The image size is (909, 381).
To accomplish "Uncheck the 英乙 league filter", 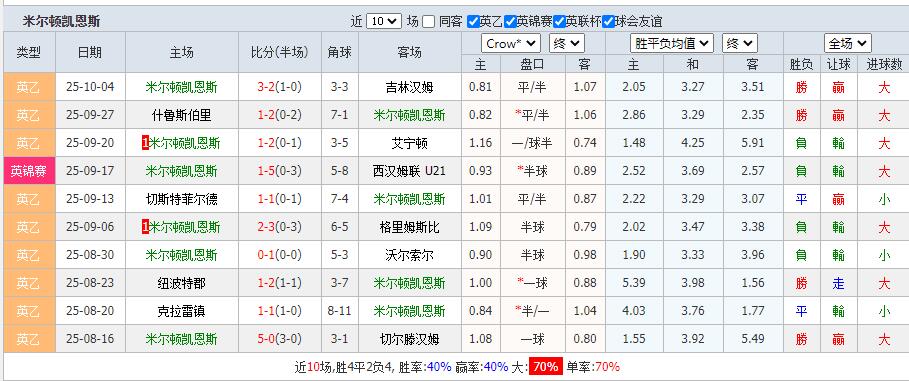I will (473, 22).
